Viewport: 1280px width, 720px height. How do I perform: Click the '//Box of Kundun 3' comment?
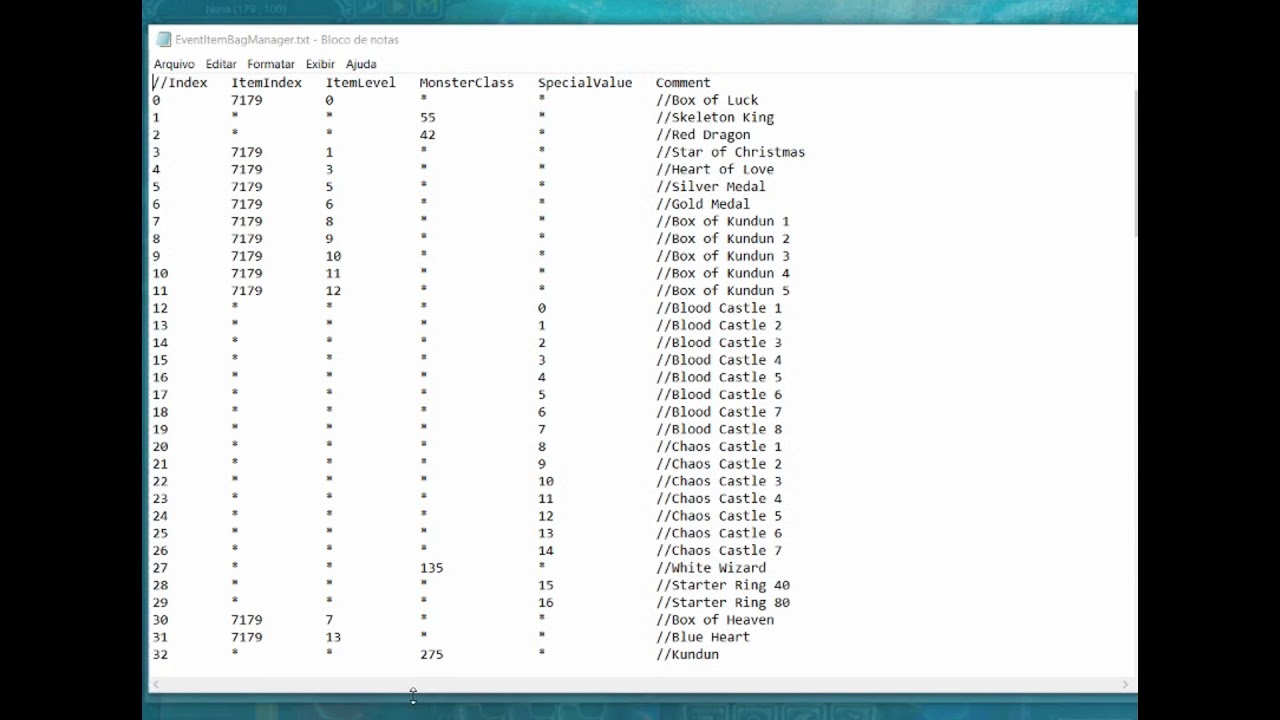tap(723, 256)
